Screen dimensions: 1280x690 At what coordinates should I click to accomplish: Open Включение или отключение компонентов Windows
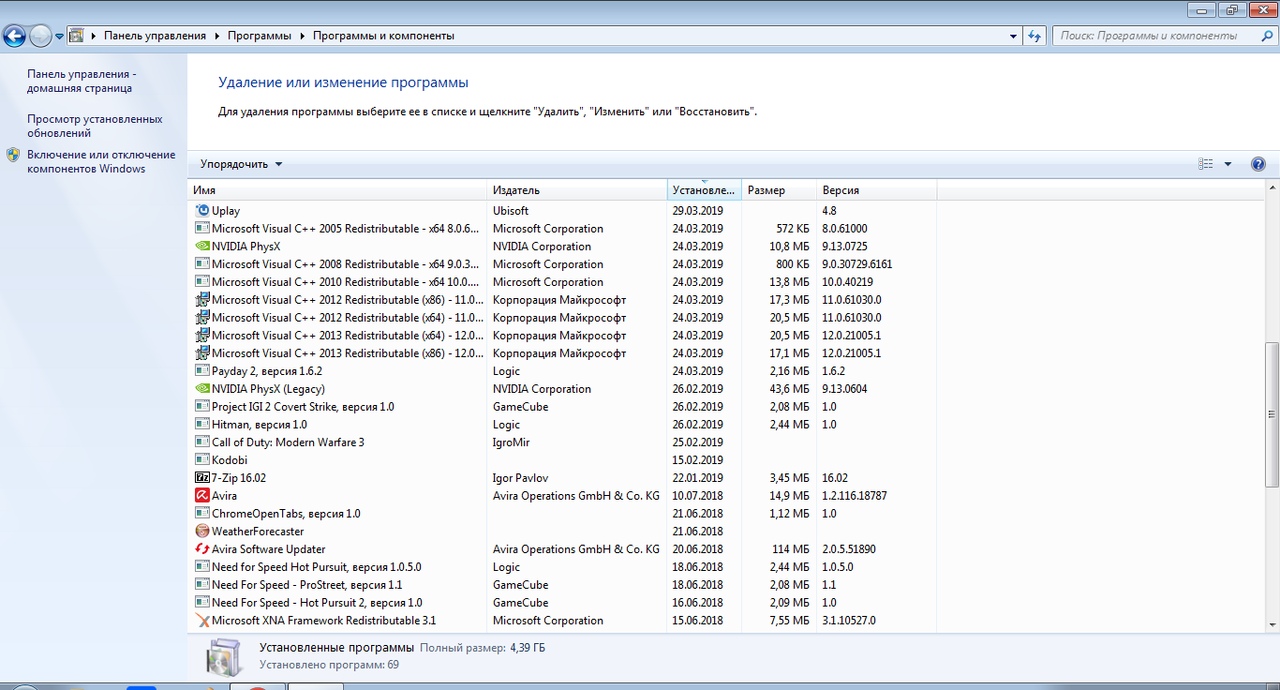[101, 162]
